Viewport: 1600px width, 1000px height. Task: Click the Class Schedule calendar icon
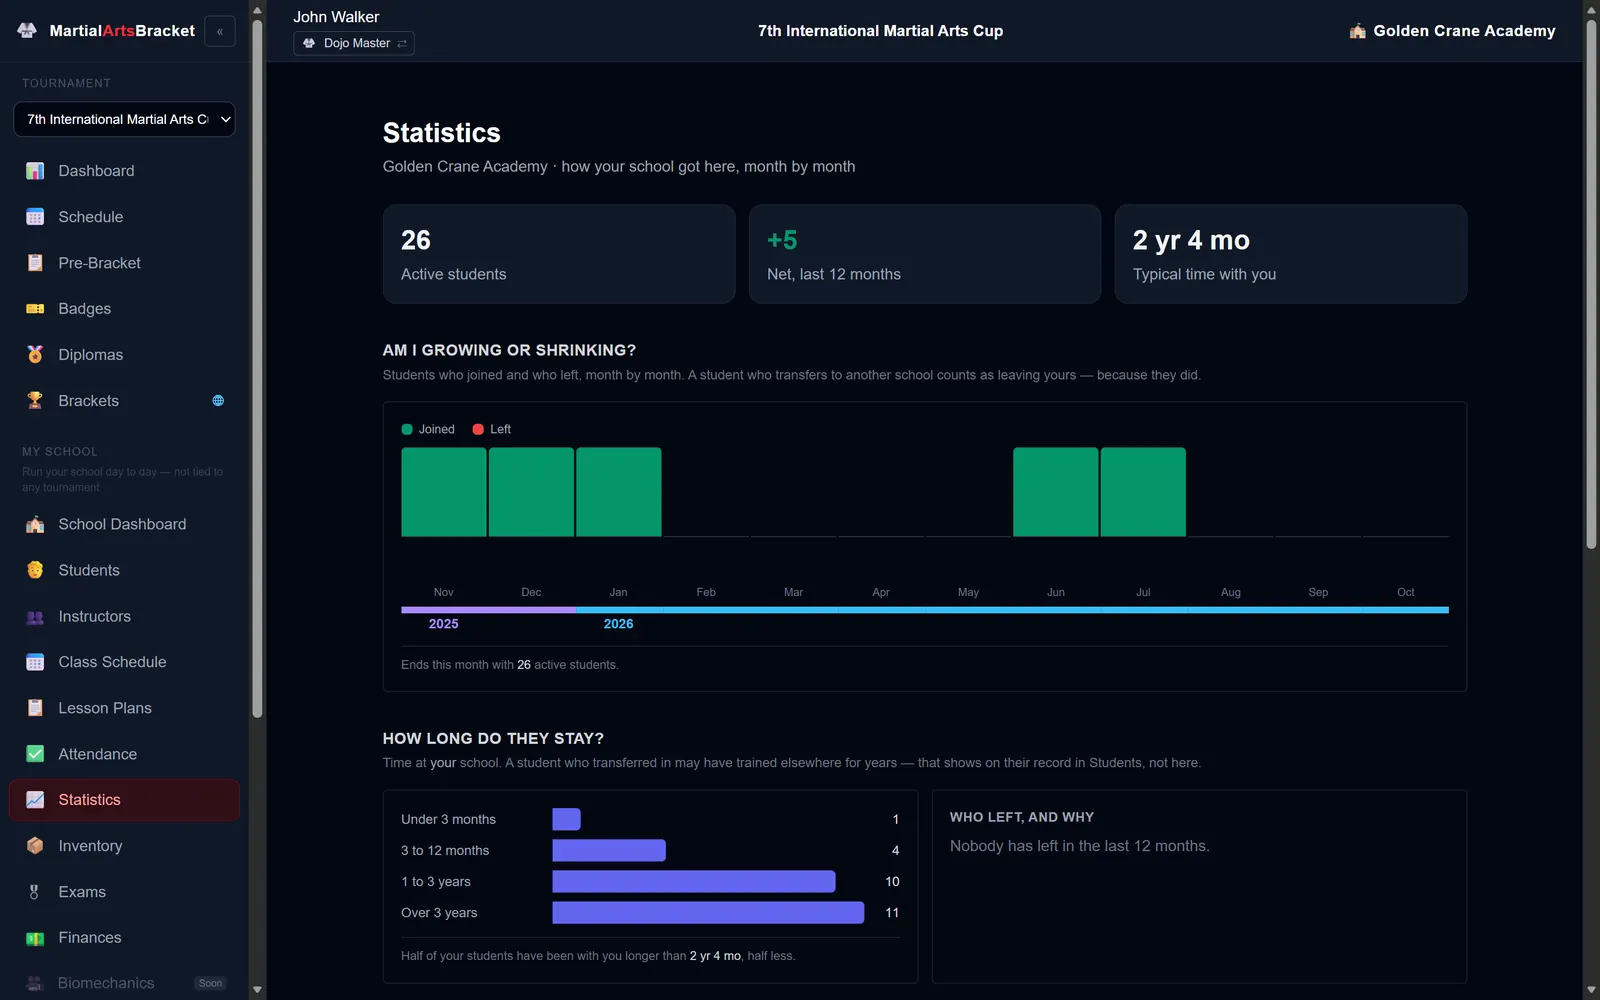(35, 662)
